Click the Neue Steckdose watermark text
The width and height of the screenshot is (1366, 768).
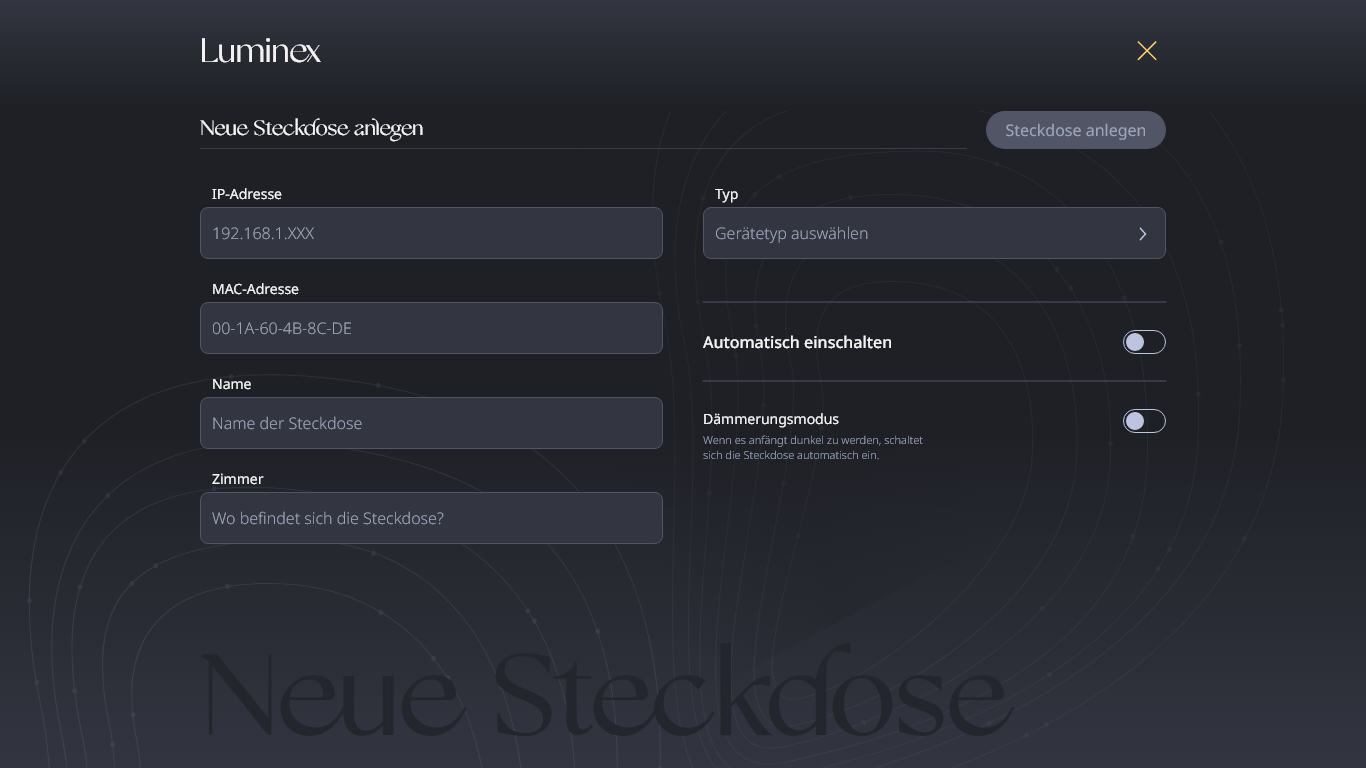(x=604, y=690)
